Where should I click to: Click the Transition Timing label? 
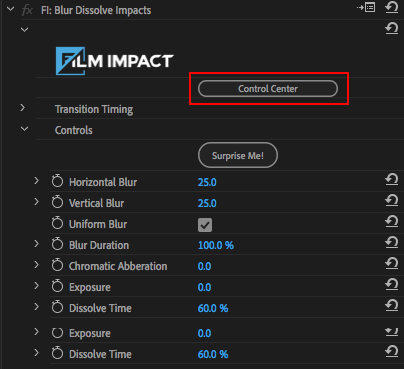click(x=94, y=109)
